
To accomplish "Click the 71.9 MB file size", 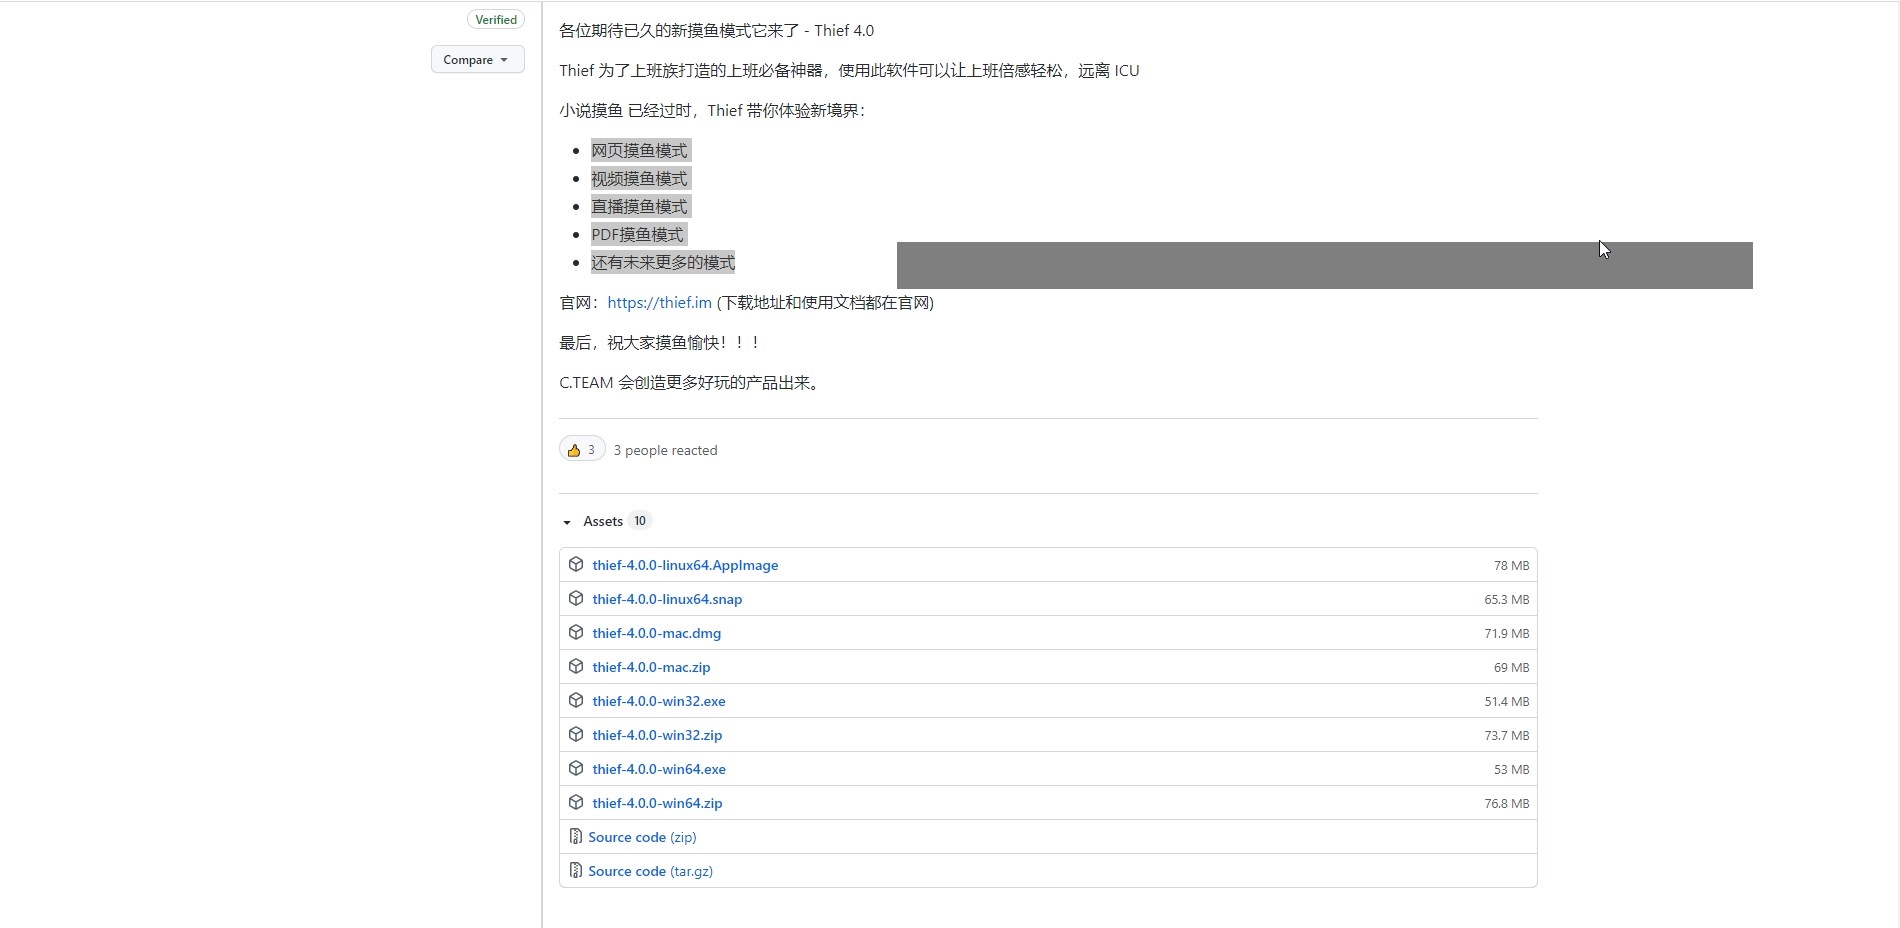I will [x=1507, y=634].
